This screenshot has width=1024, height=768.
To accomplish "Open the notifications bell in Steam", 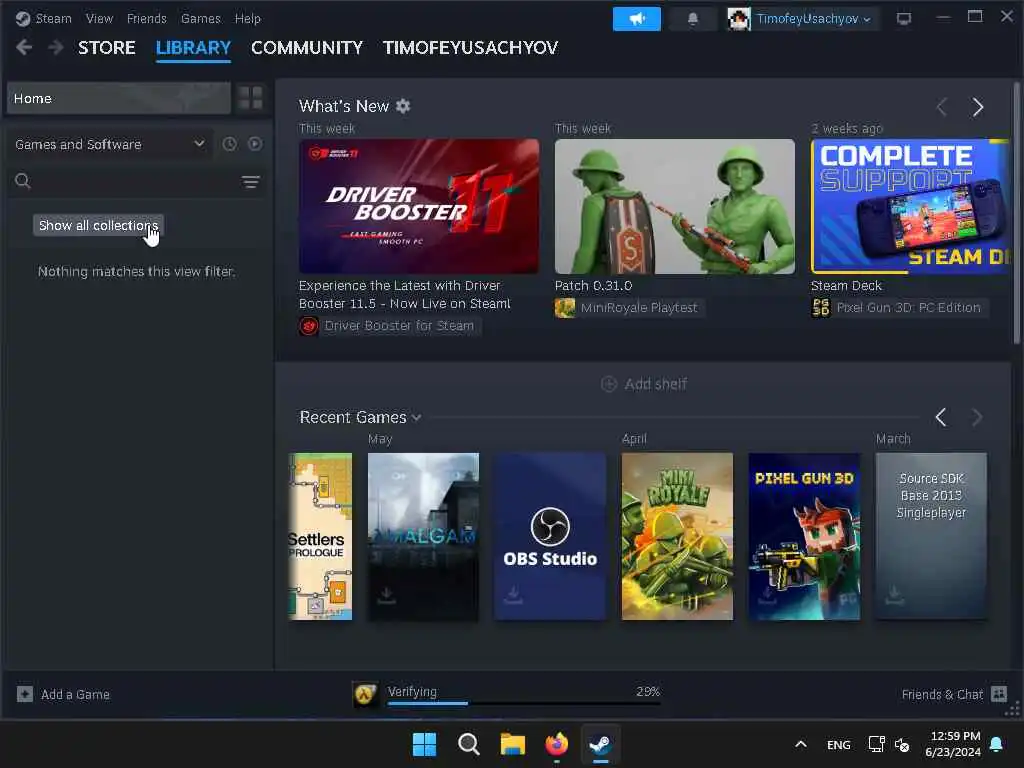I will (693, 19).
